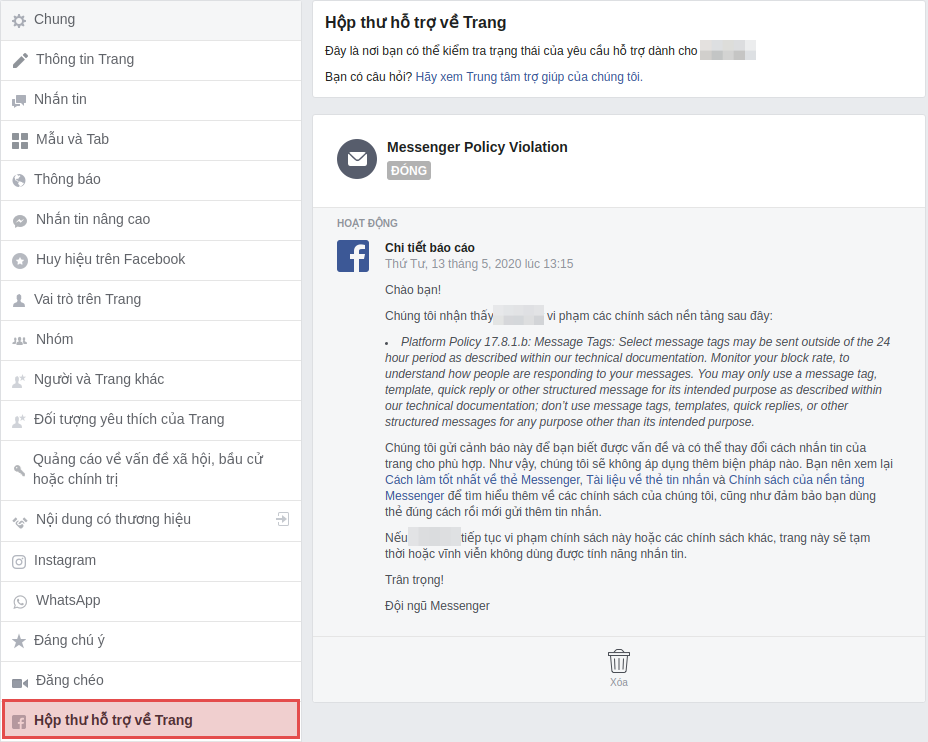
Task: Click the handshake icon for Nội dung có thương hiệu
Action: point(20,522)
